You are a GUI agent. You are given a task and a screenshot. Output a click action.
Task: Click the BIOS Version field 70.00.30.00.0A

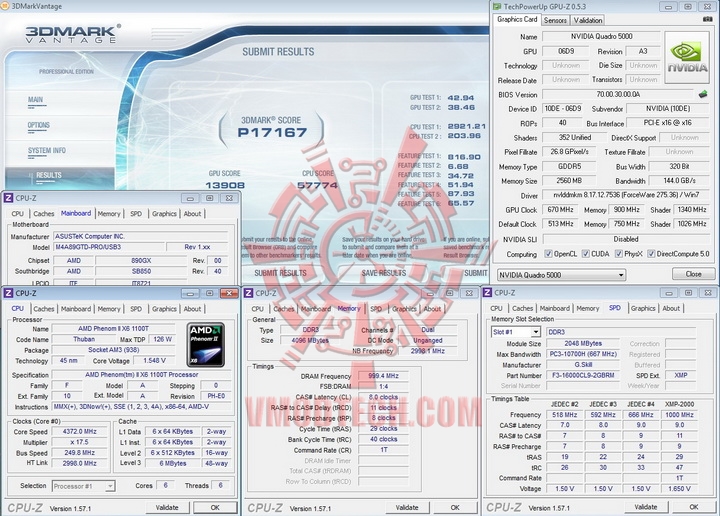click(618, 94)
